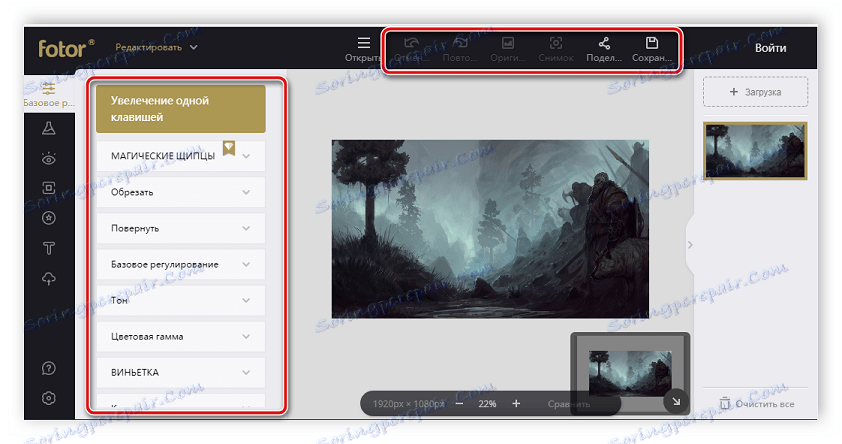Open the Редактировать mode dropdown

point(156,47)
